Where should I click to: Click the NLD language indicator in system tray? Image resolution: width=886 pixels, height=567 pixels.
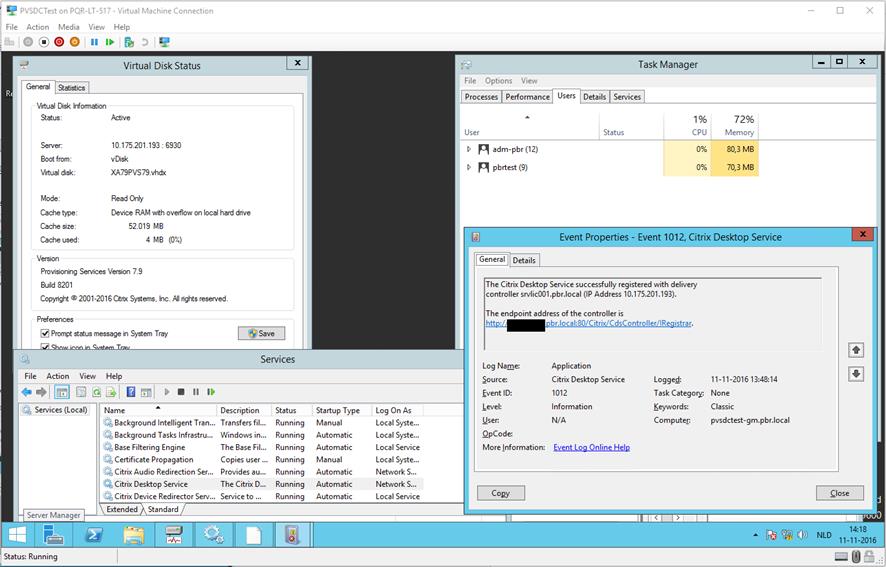pyautogui.click(x=824, y=535)
